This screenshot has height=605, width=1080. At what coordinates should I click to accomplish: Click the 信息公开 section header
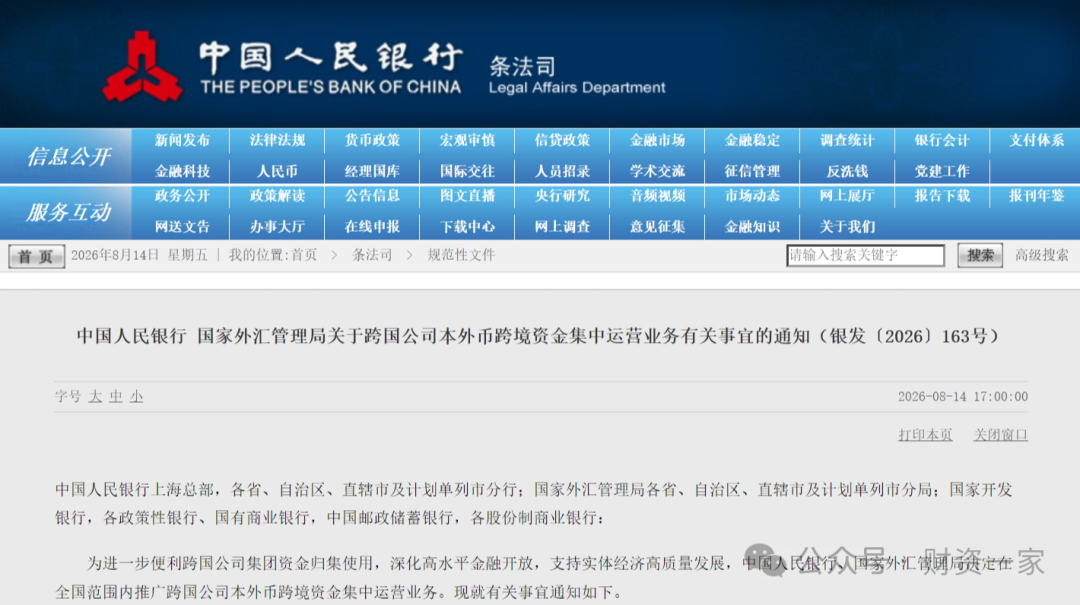pos(68,156)
